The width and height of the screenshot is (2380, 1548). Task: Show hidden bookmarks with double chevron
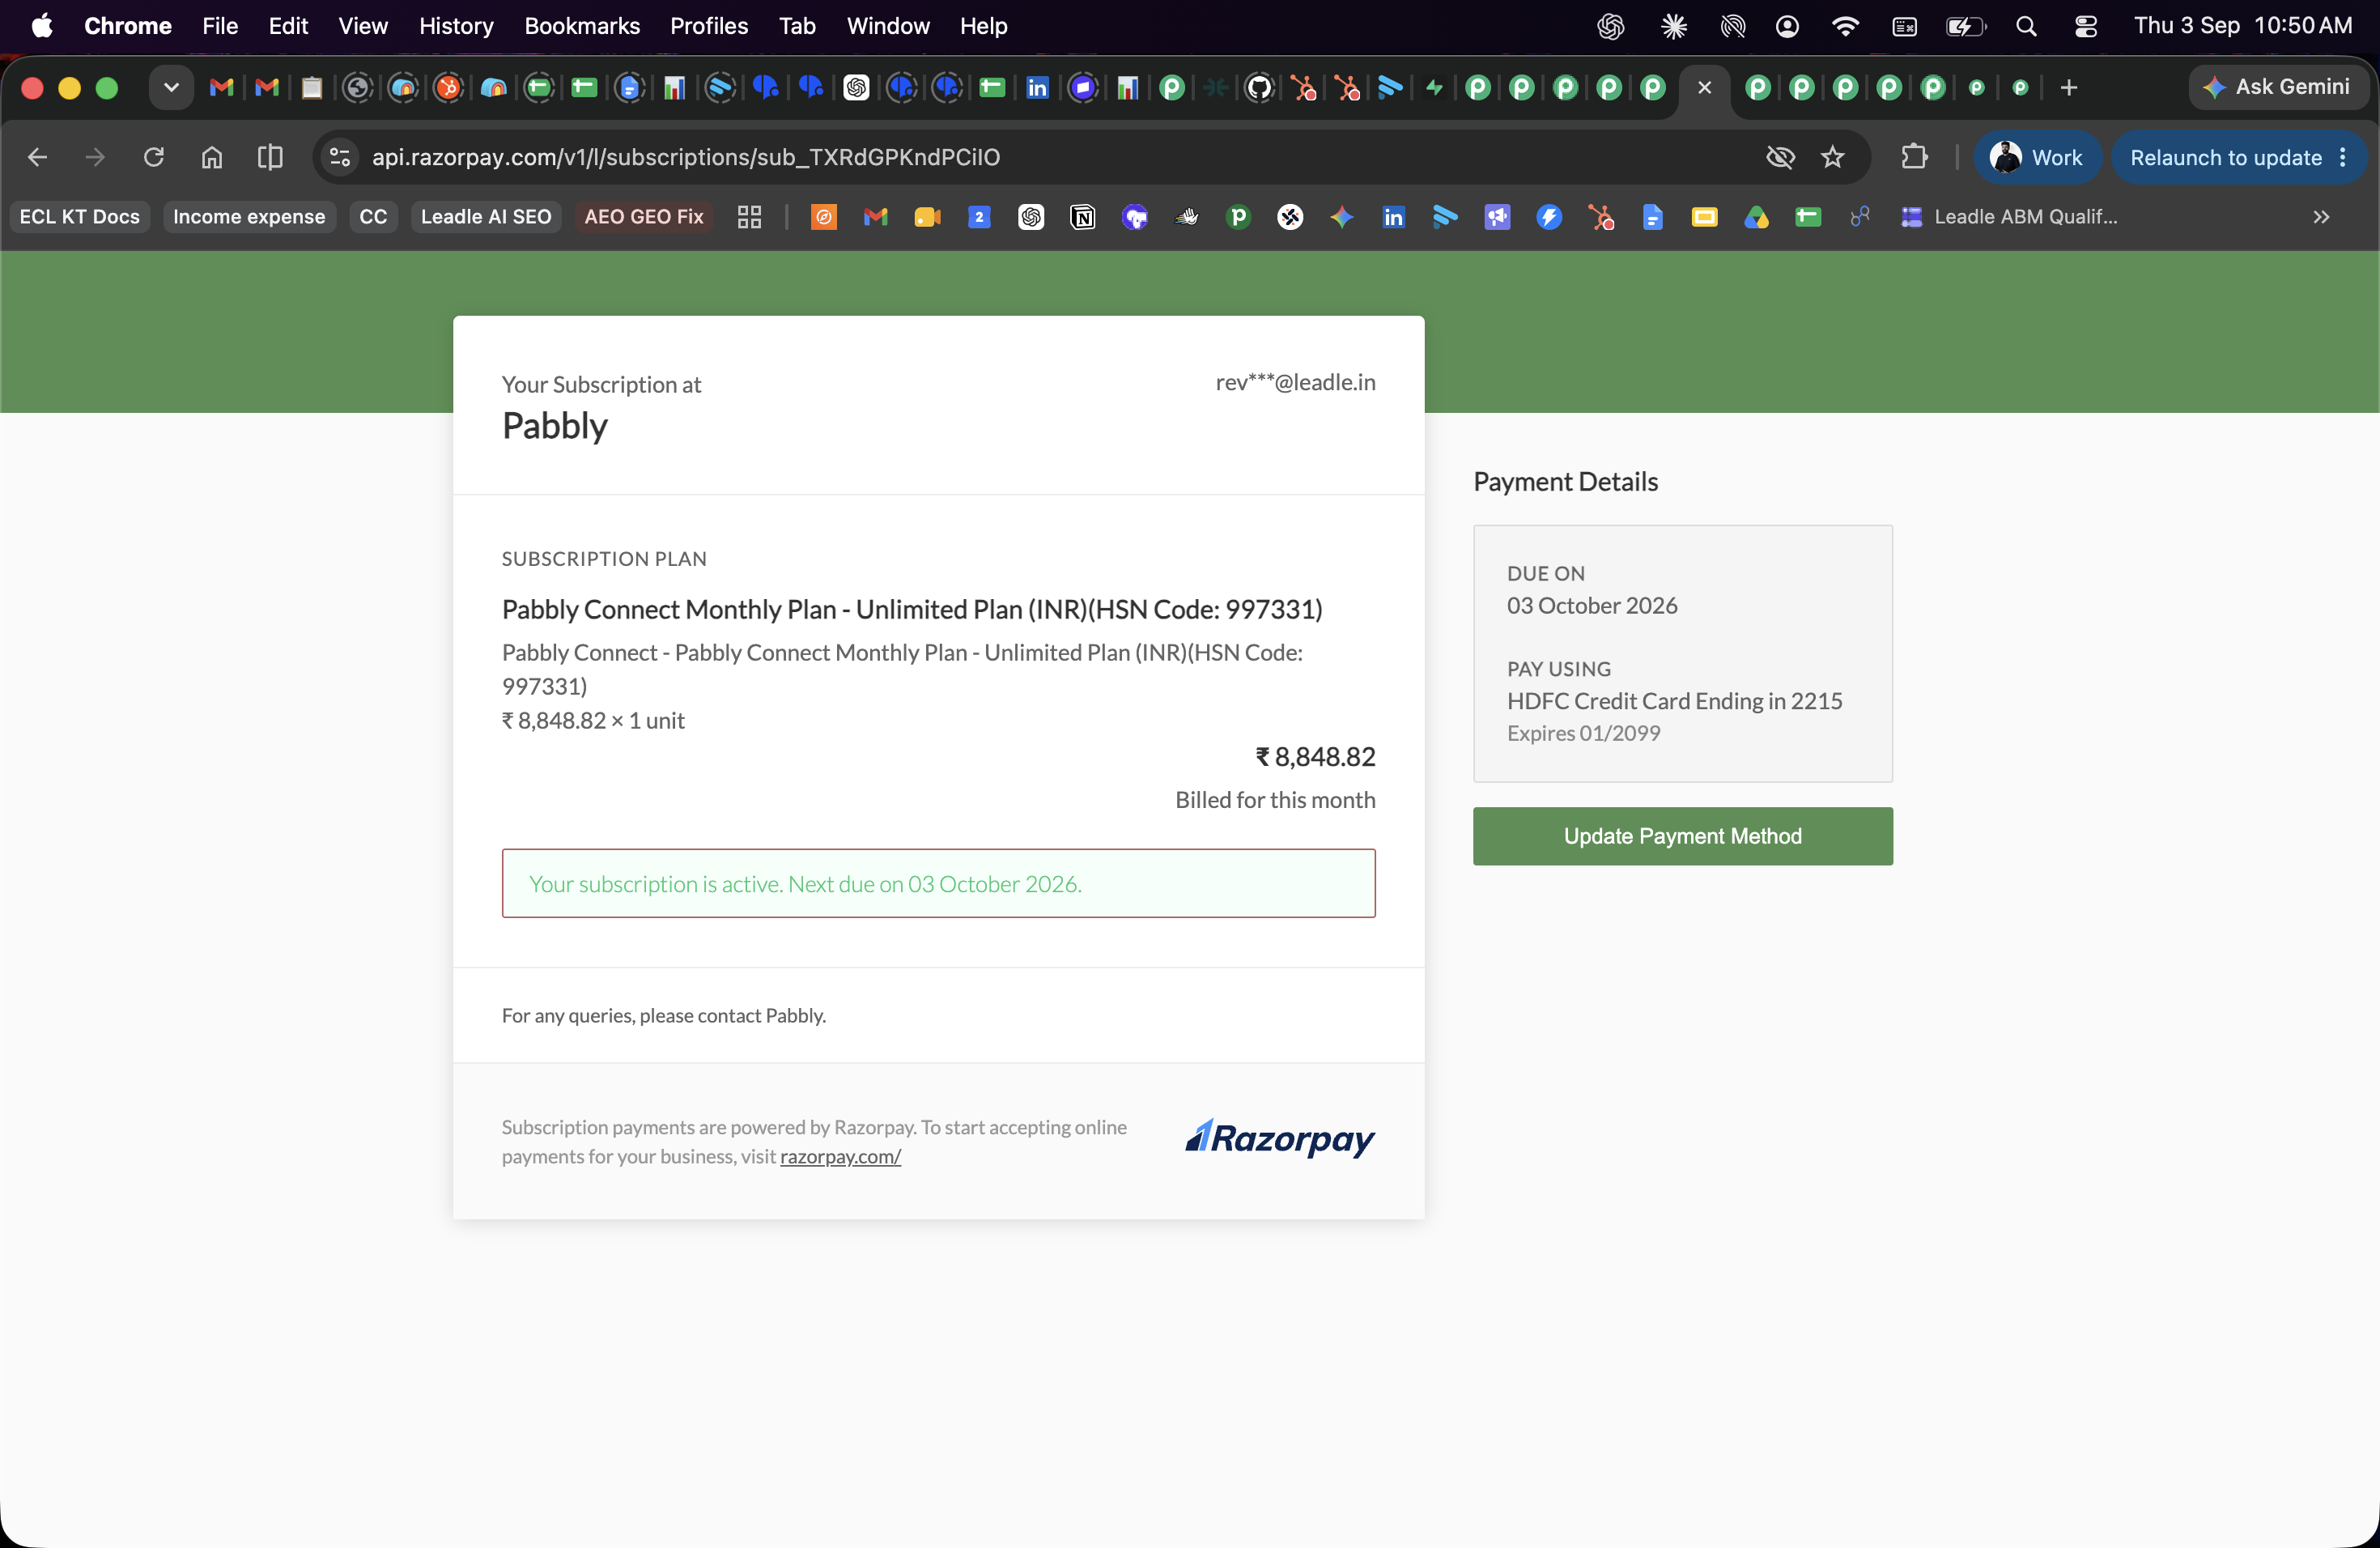click(x=2321, y=217)
